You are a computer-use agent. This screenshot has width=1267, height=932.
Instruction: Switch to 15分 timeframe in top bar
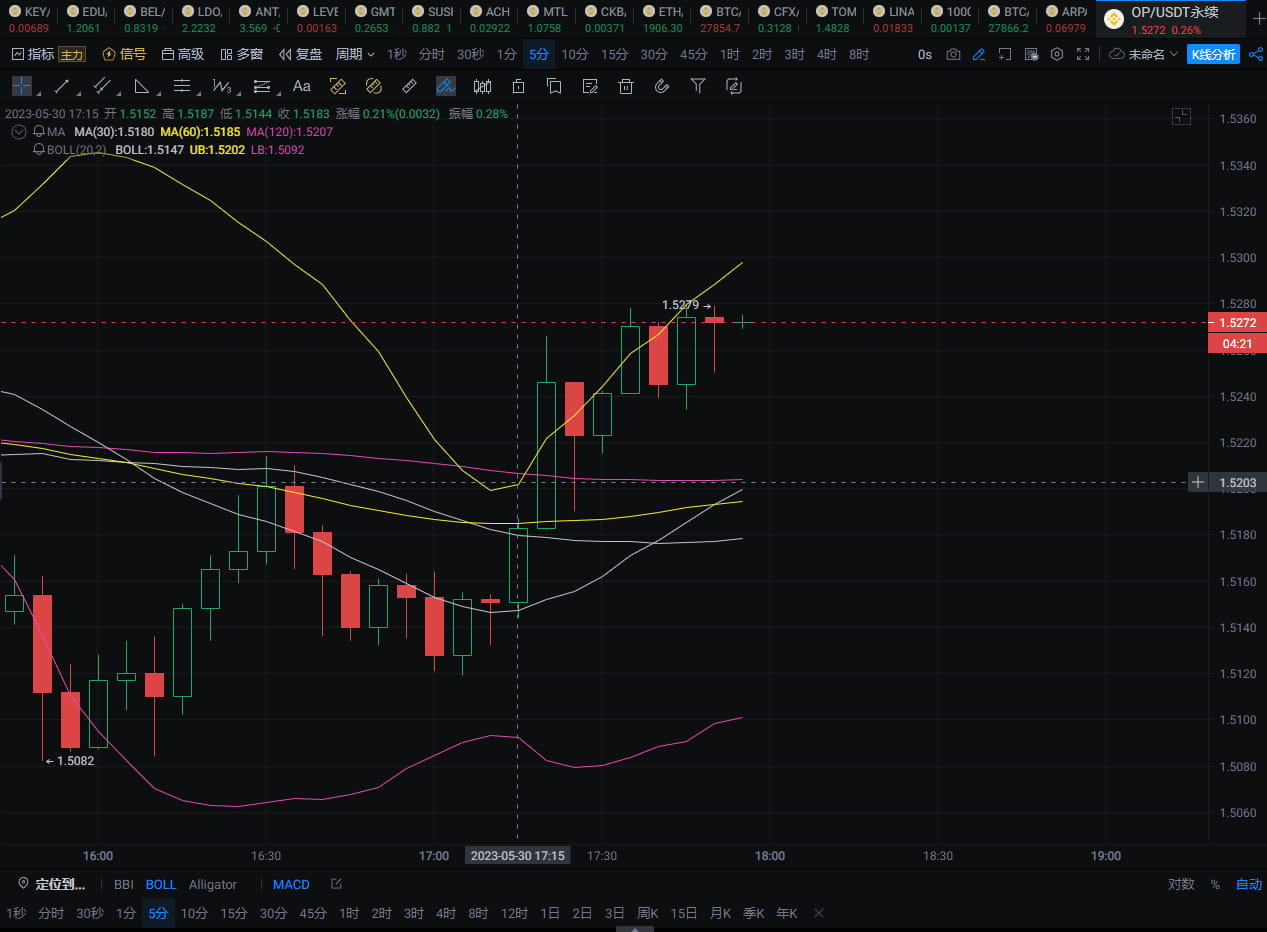pyautogui.click(x=614, y=54)
